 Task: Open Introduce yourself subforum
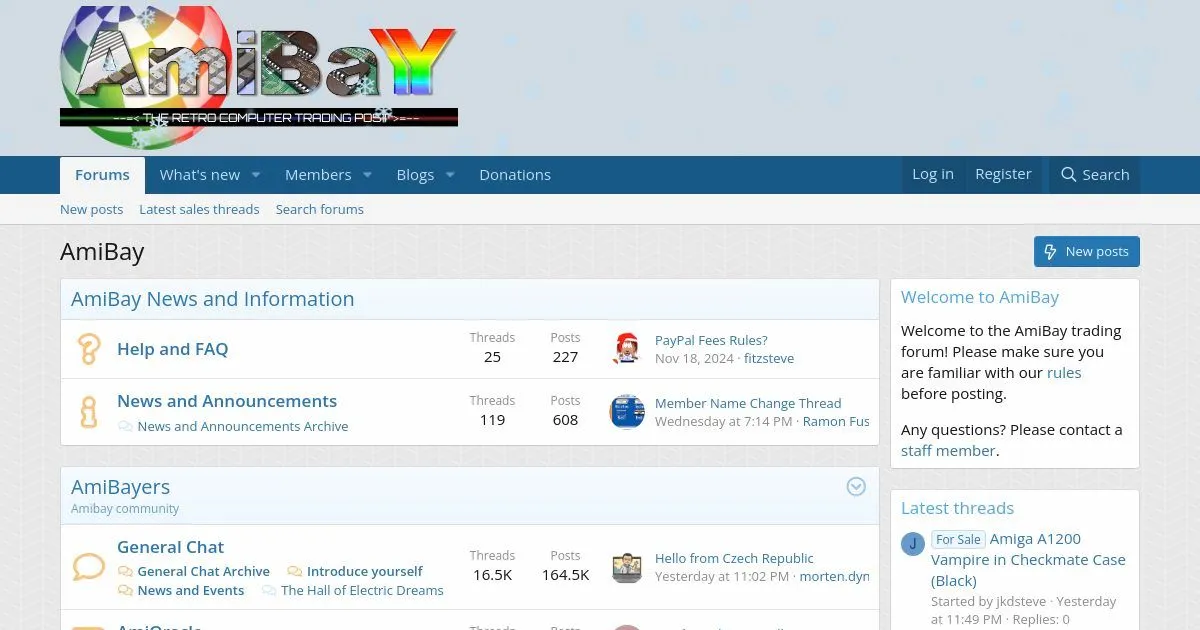[365, 571]
